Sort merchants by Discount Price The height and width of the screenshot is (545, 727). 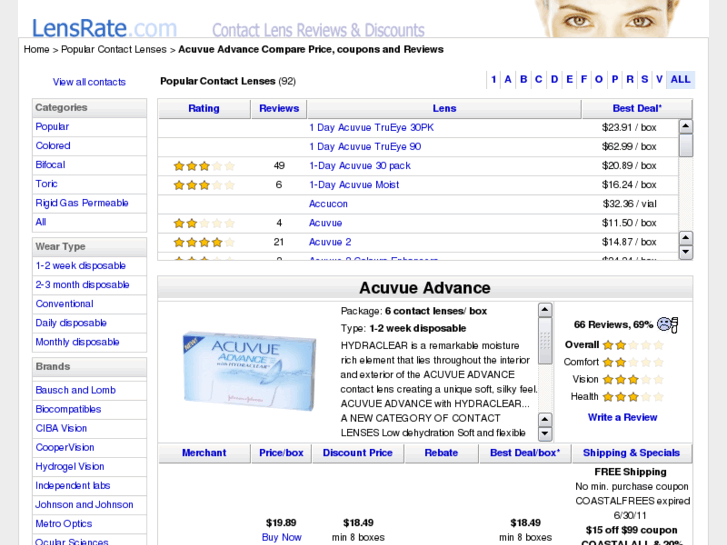[x=357, y=453]
